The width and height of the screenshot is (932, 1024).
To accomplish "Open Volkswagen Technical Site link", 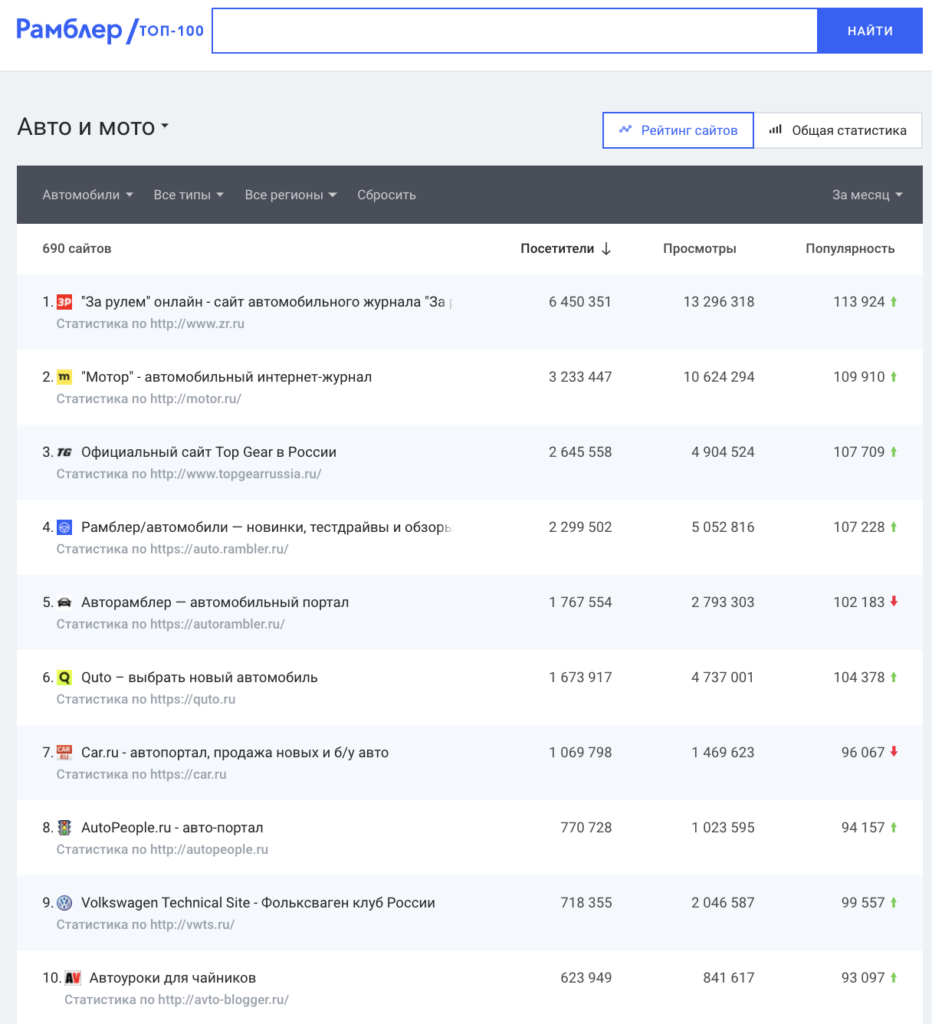I will (258, 903).
